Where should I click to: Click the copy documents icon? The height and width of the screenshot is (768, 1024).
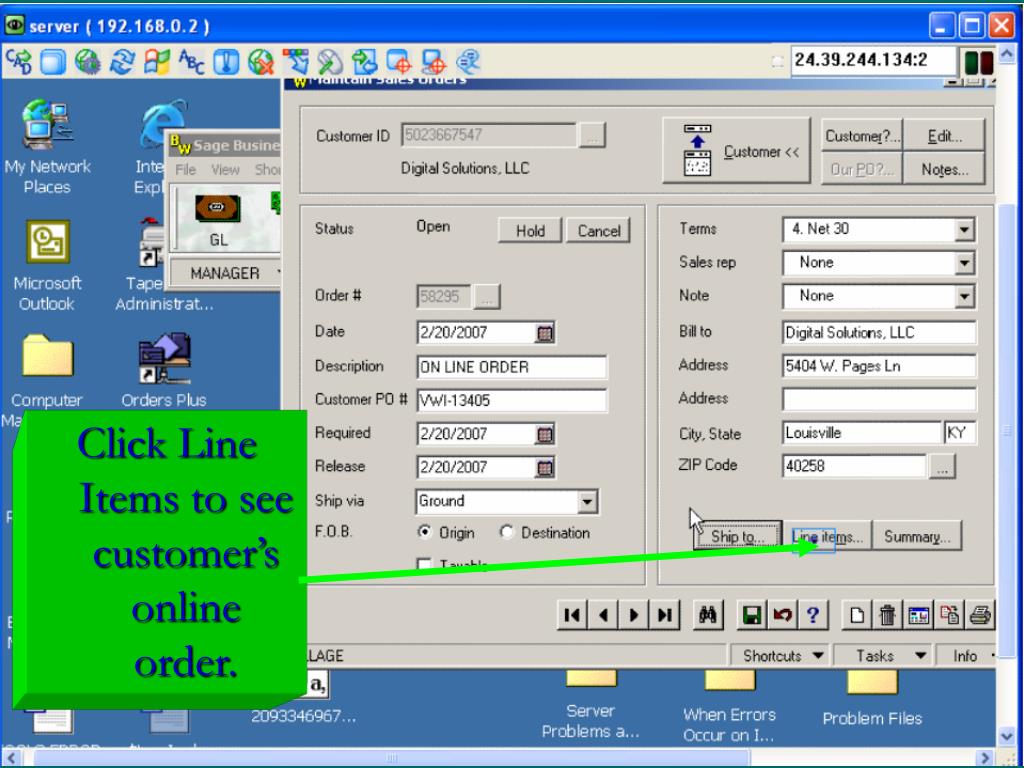pyautogui.click(x=949, y=615)
